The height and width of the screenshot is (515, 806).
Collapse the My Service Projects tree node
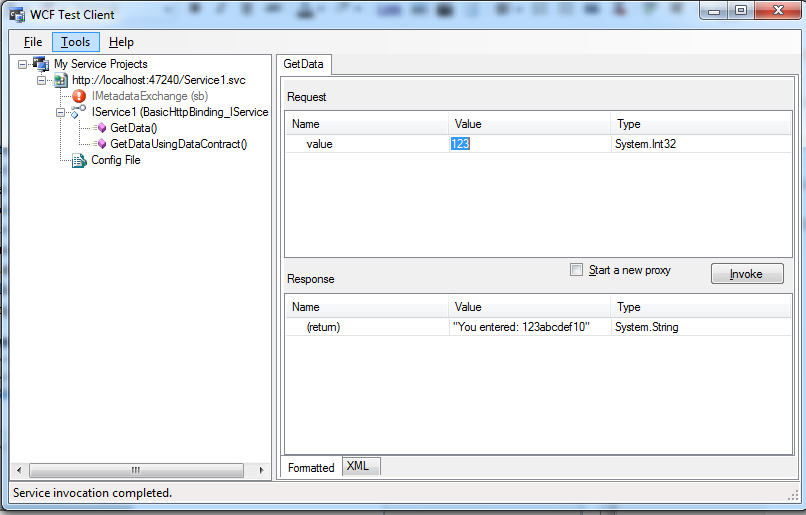pyautogui.click(x=23, y=64)
